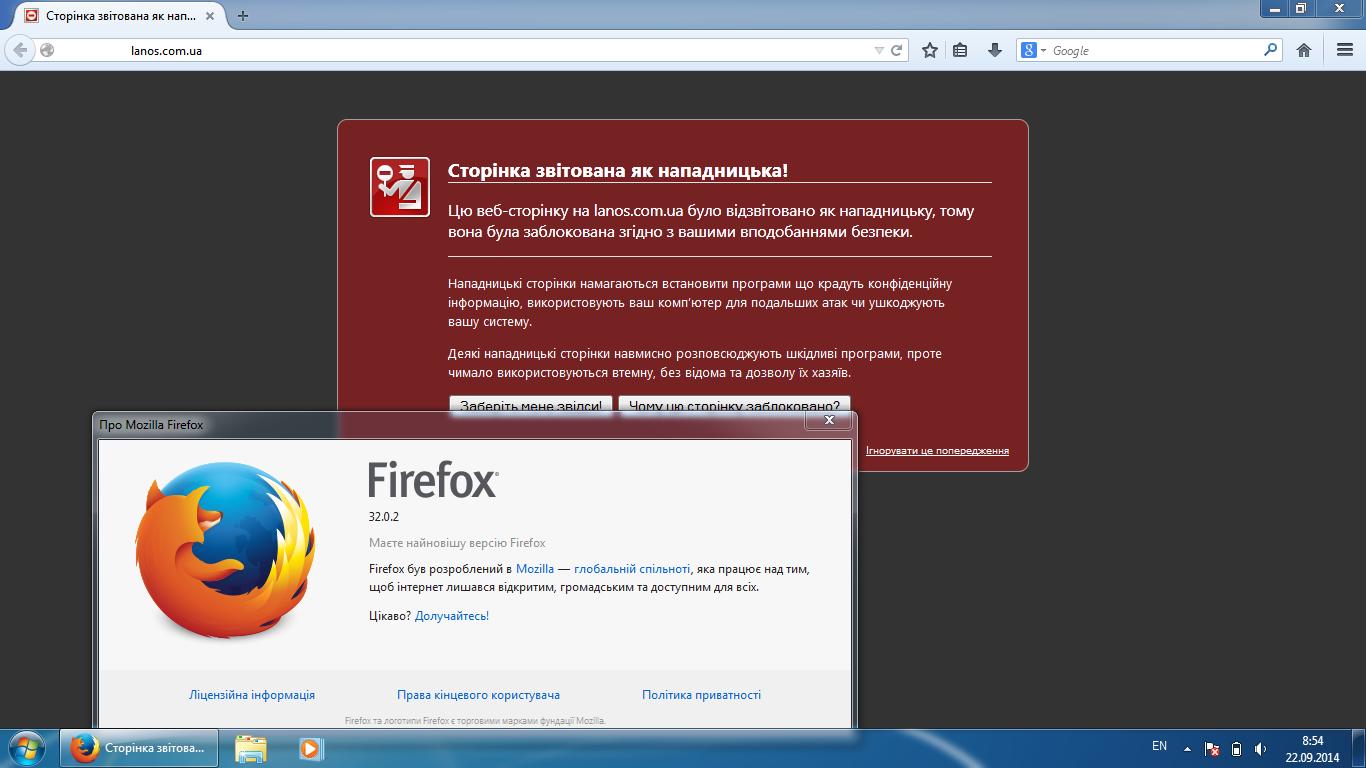The image size is (1366, 768).
Task: Click 'Заберіть мене звідси!' button
Action: point(531,405)
